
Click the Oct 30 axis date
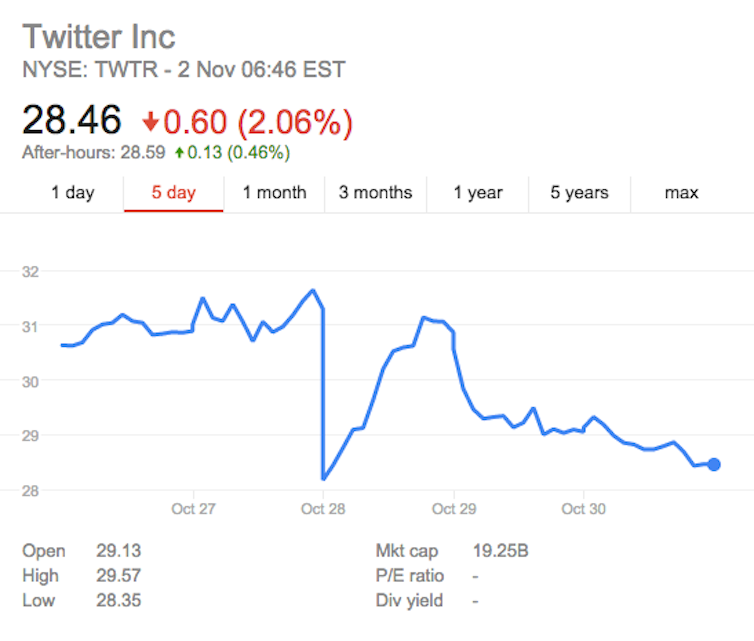pyautogui.click(x=583, y=509)
